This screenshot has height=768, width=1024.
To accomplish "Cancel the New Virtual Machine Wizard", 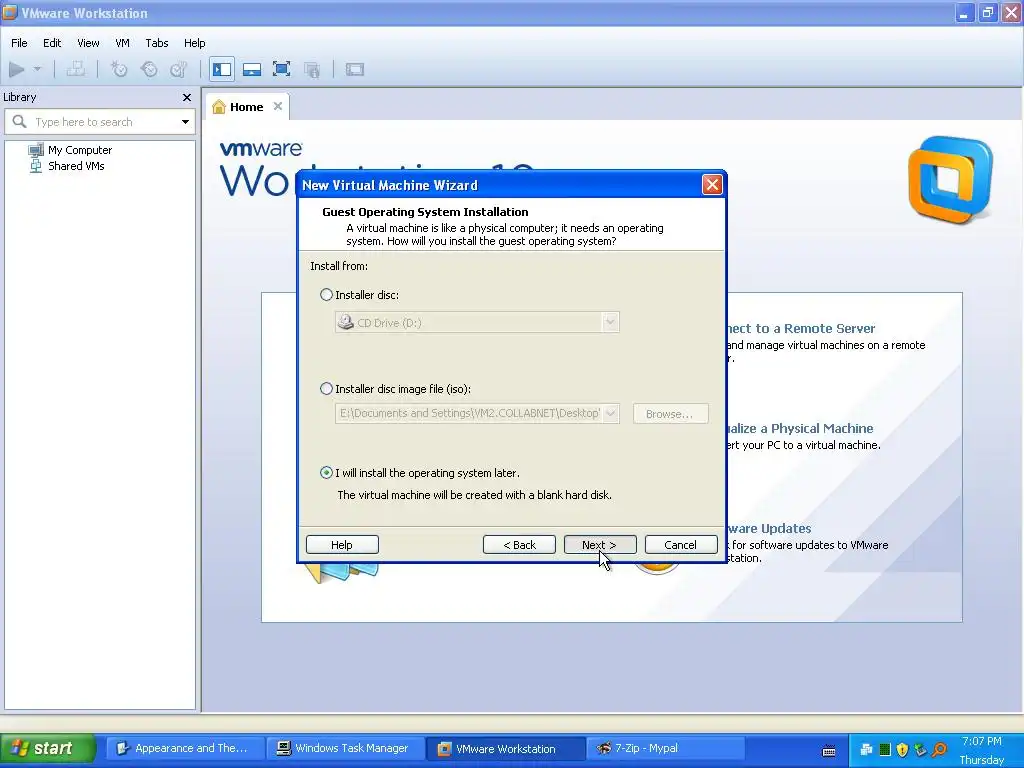I will coord(680,545).
